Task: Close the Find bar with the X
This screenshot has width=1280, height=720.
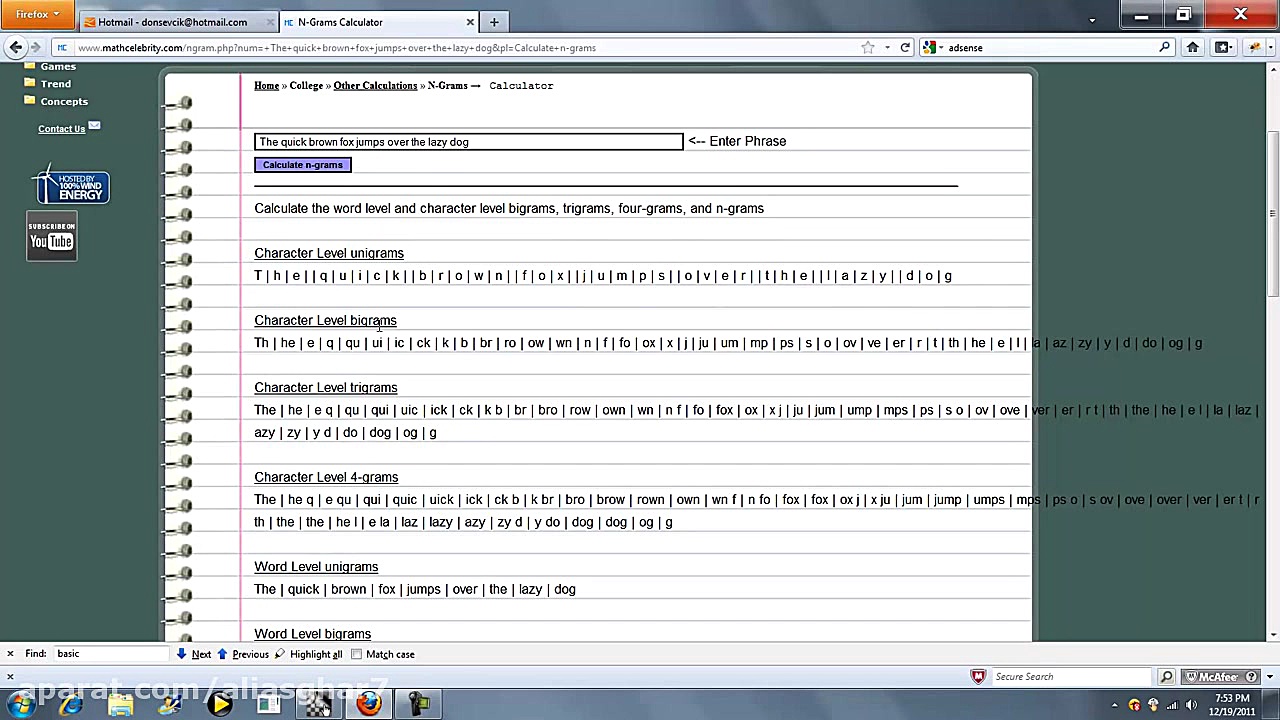Action: [10, 654]
